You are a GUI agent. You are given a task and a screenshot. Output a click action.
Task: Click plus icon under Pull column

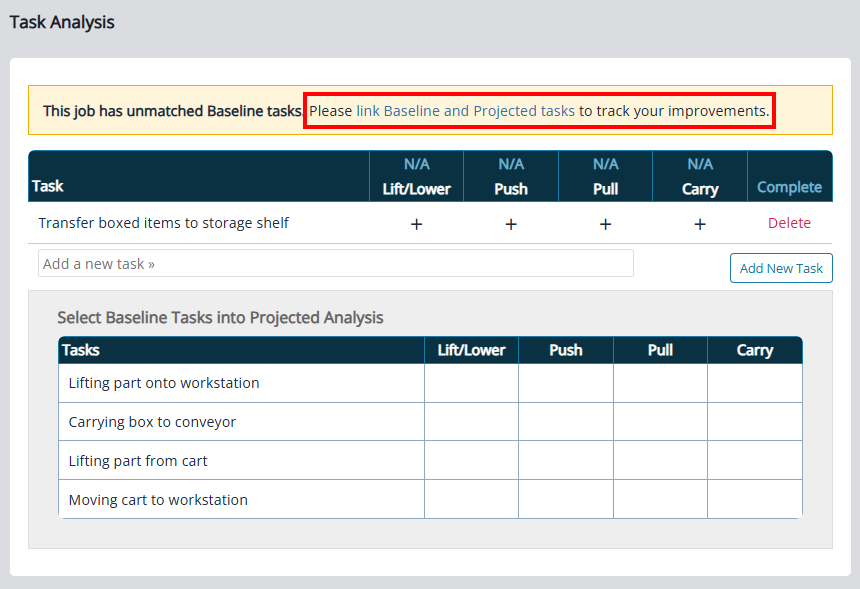click(605, 224)
